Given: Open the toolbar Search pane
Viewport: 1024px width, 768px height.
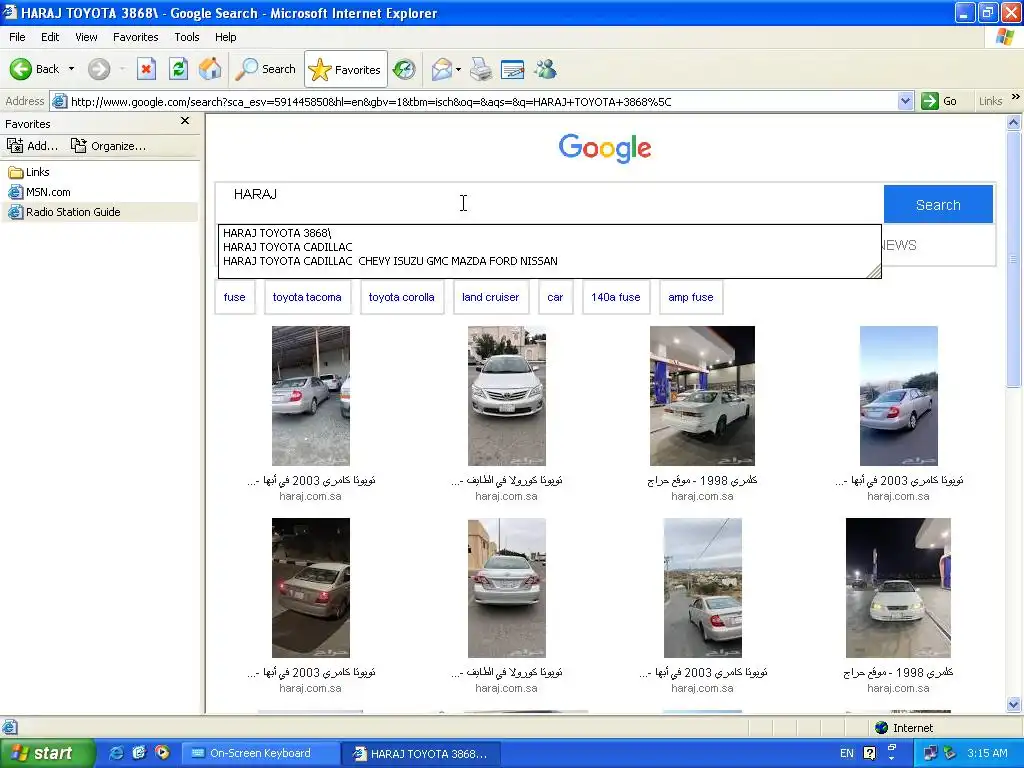Looking at the screenshot, I should (266, 69).
